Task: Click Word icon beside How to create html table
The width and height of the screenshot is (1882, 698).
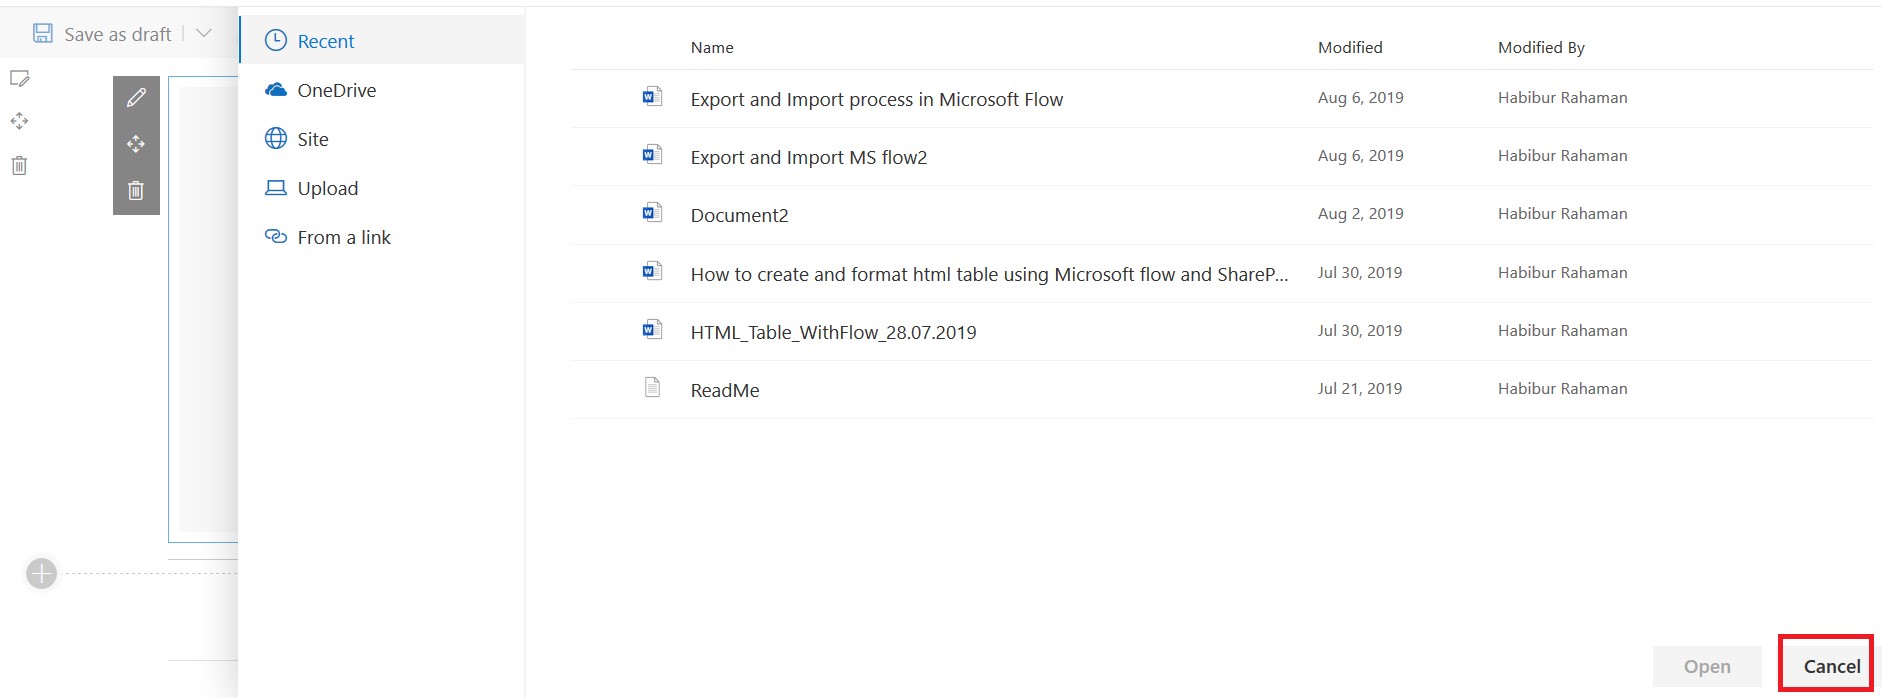Action: point(652,270)
